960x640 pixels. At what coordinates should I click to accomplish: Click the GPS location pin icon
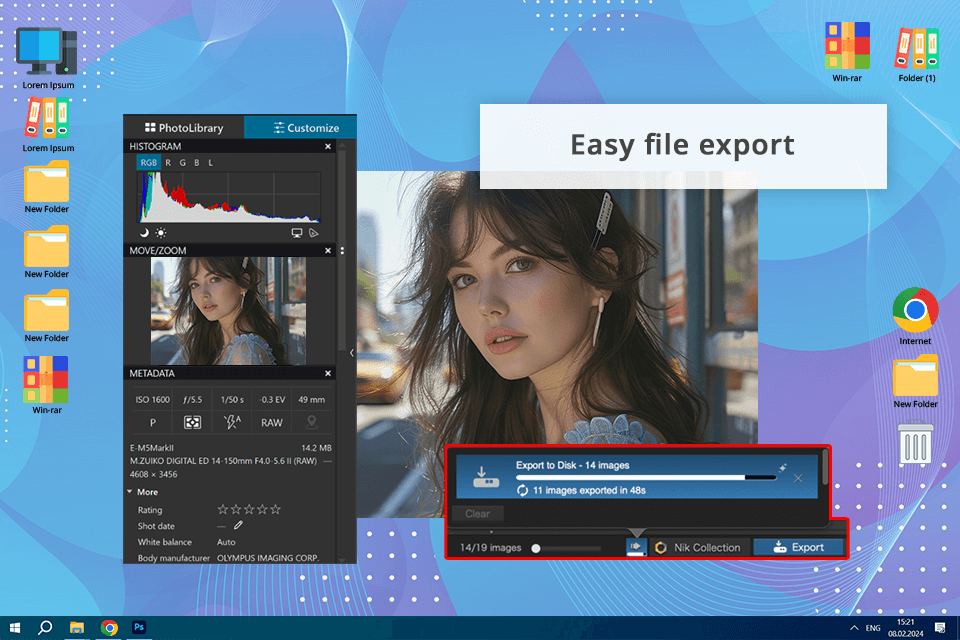[312, 423]
